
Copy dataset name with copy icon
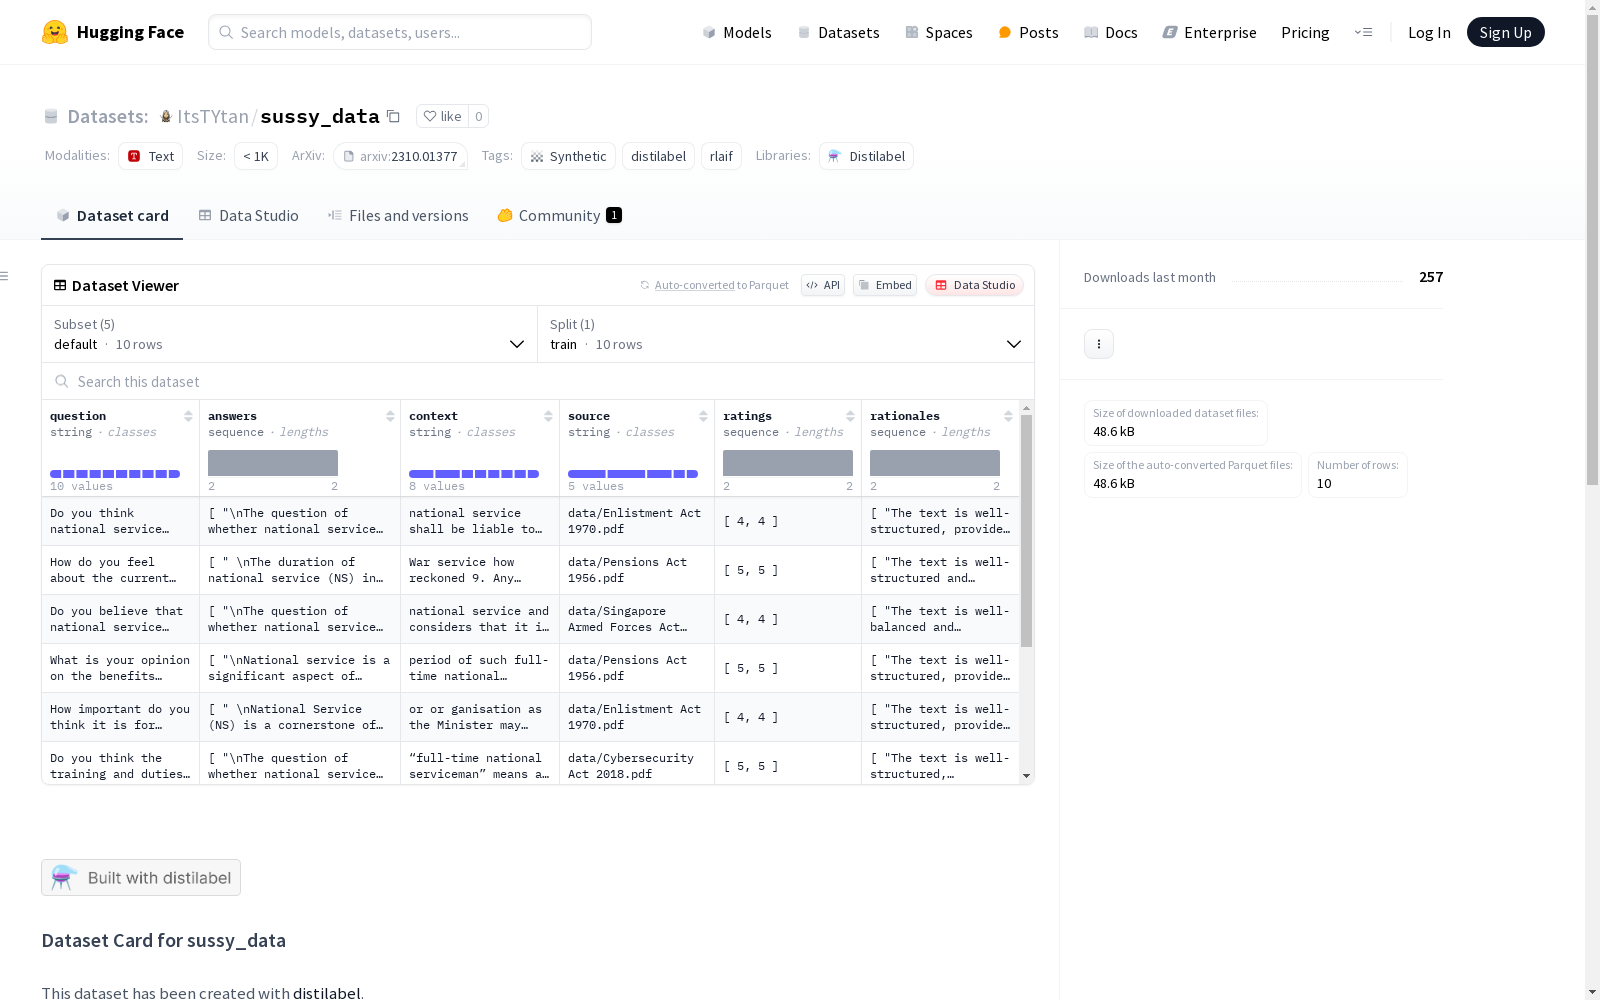[394, 116]
